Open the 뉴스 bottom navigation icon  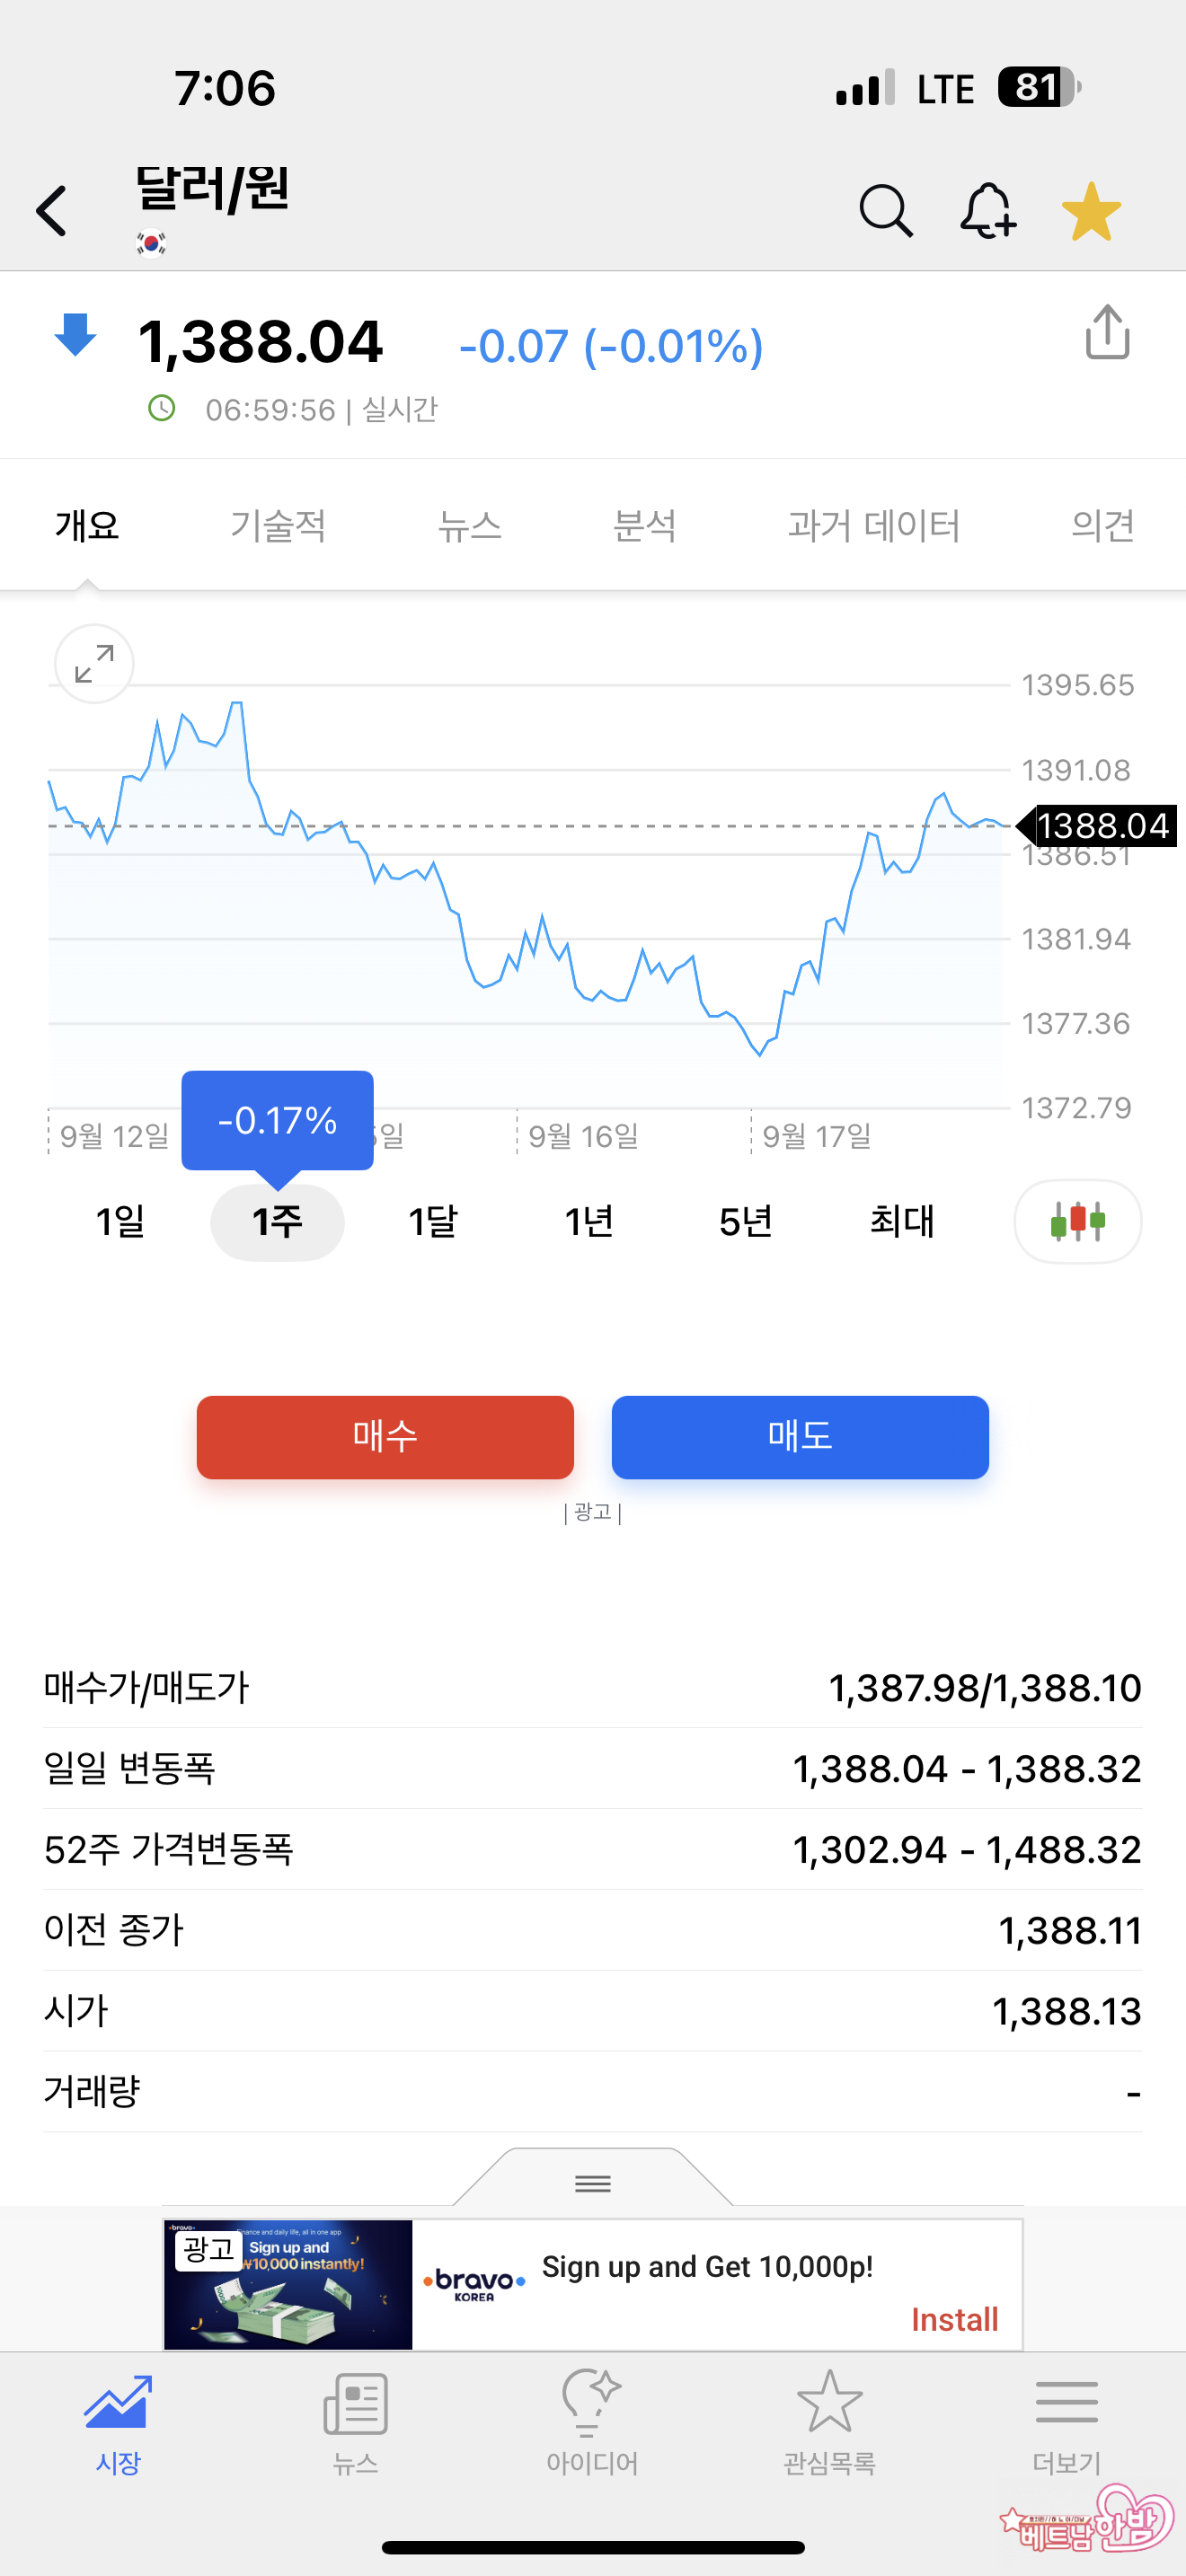click(x=355, y=2420)
